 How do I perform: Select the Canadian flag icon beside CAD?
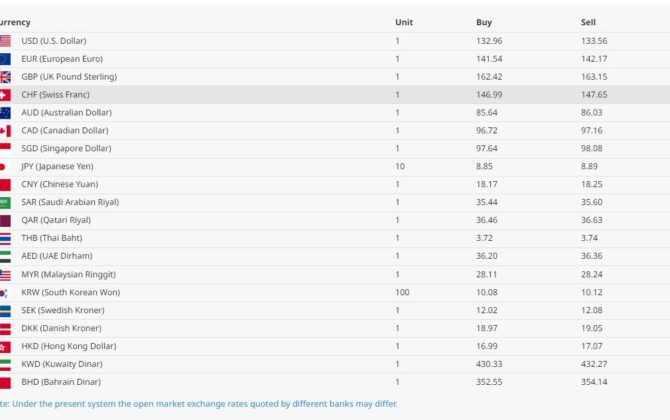(x=5, y=131)
